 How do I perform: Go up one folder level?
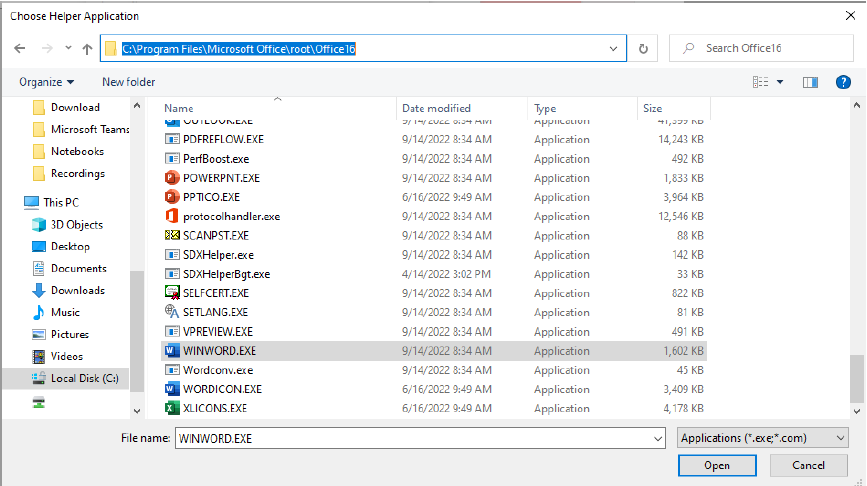[87, 49]
